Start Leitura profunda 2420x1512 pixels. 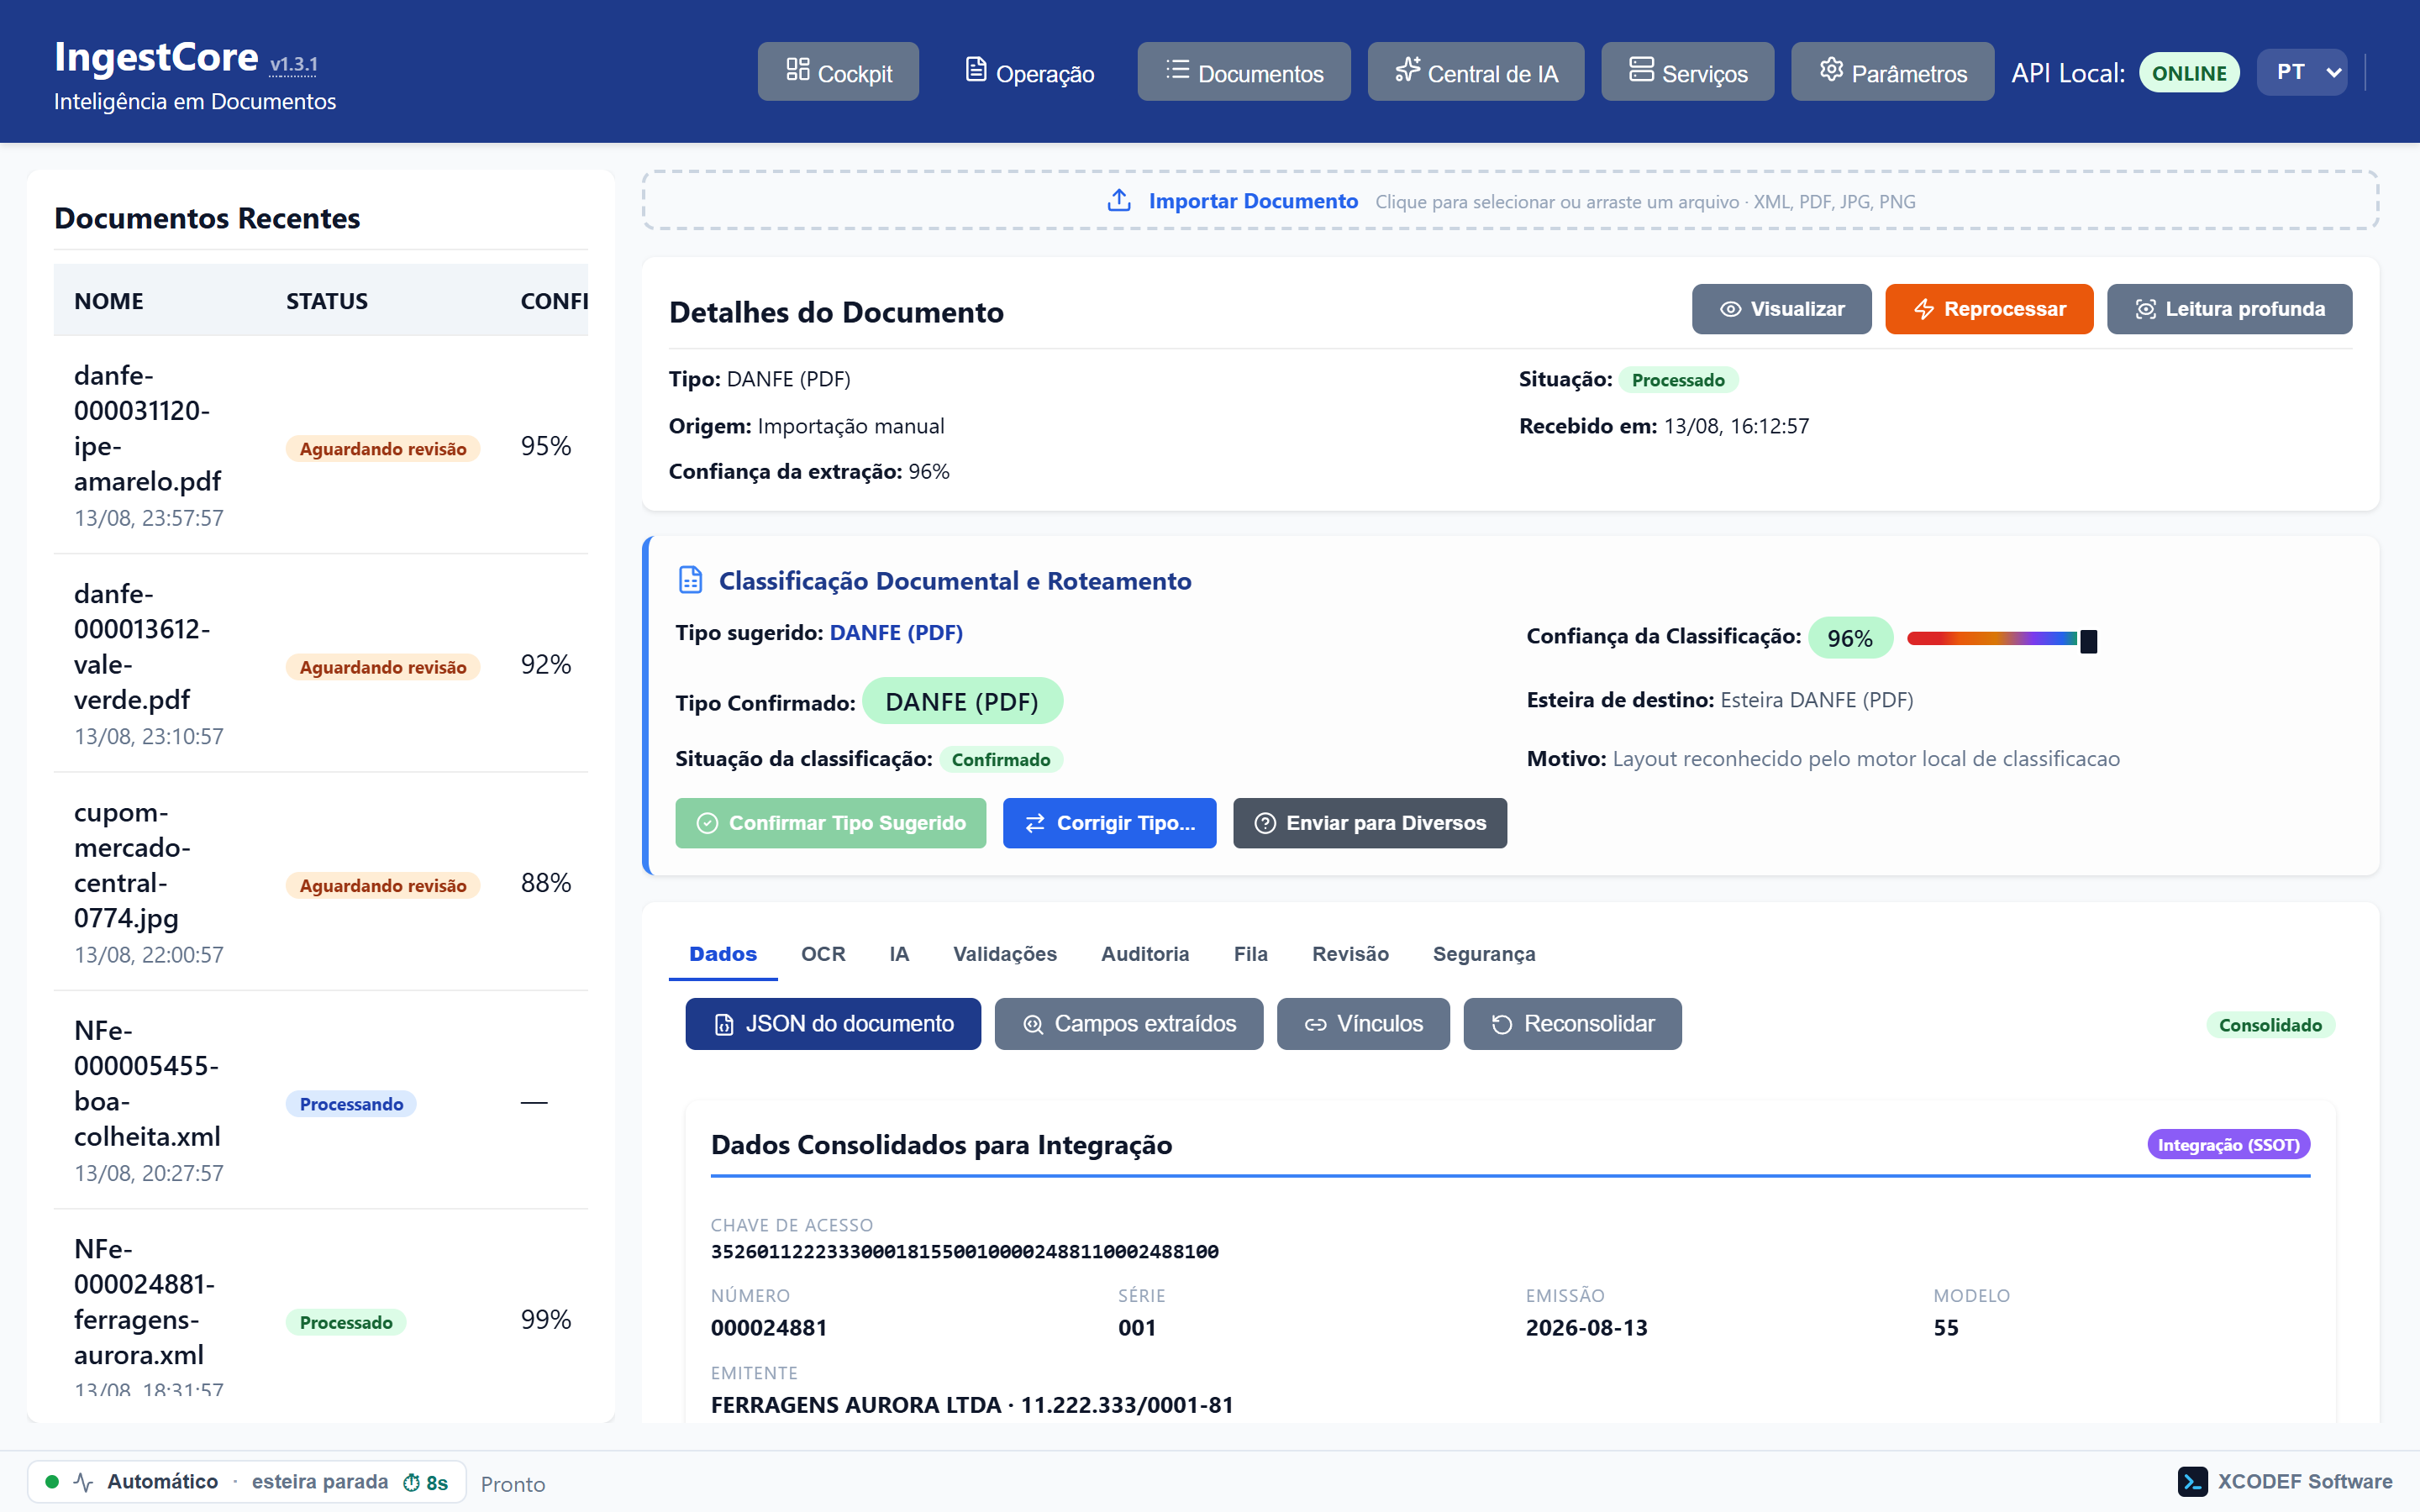tap(2230, 309)
